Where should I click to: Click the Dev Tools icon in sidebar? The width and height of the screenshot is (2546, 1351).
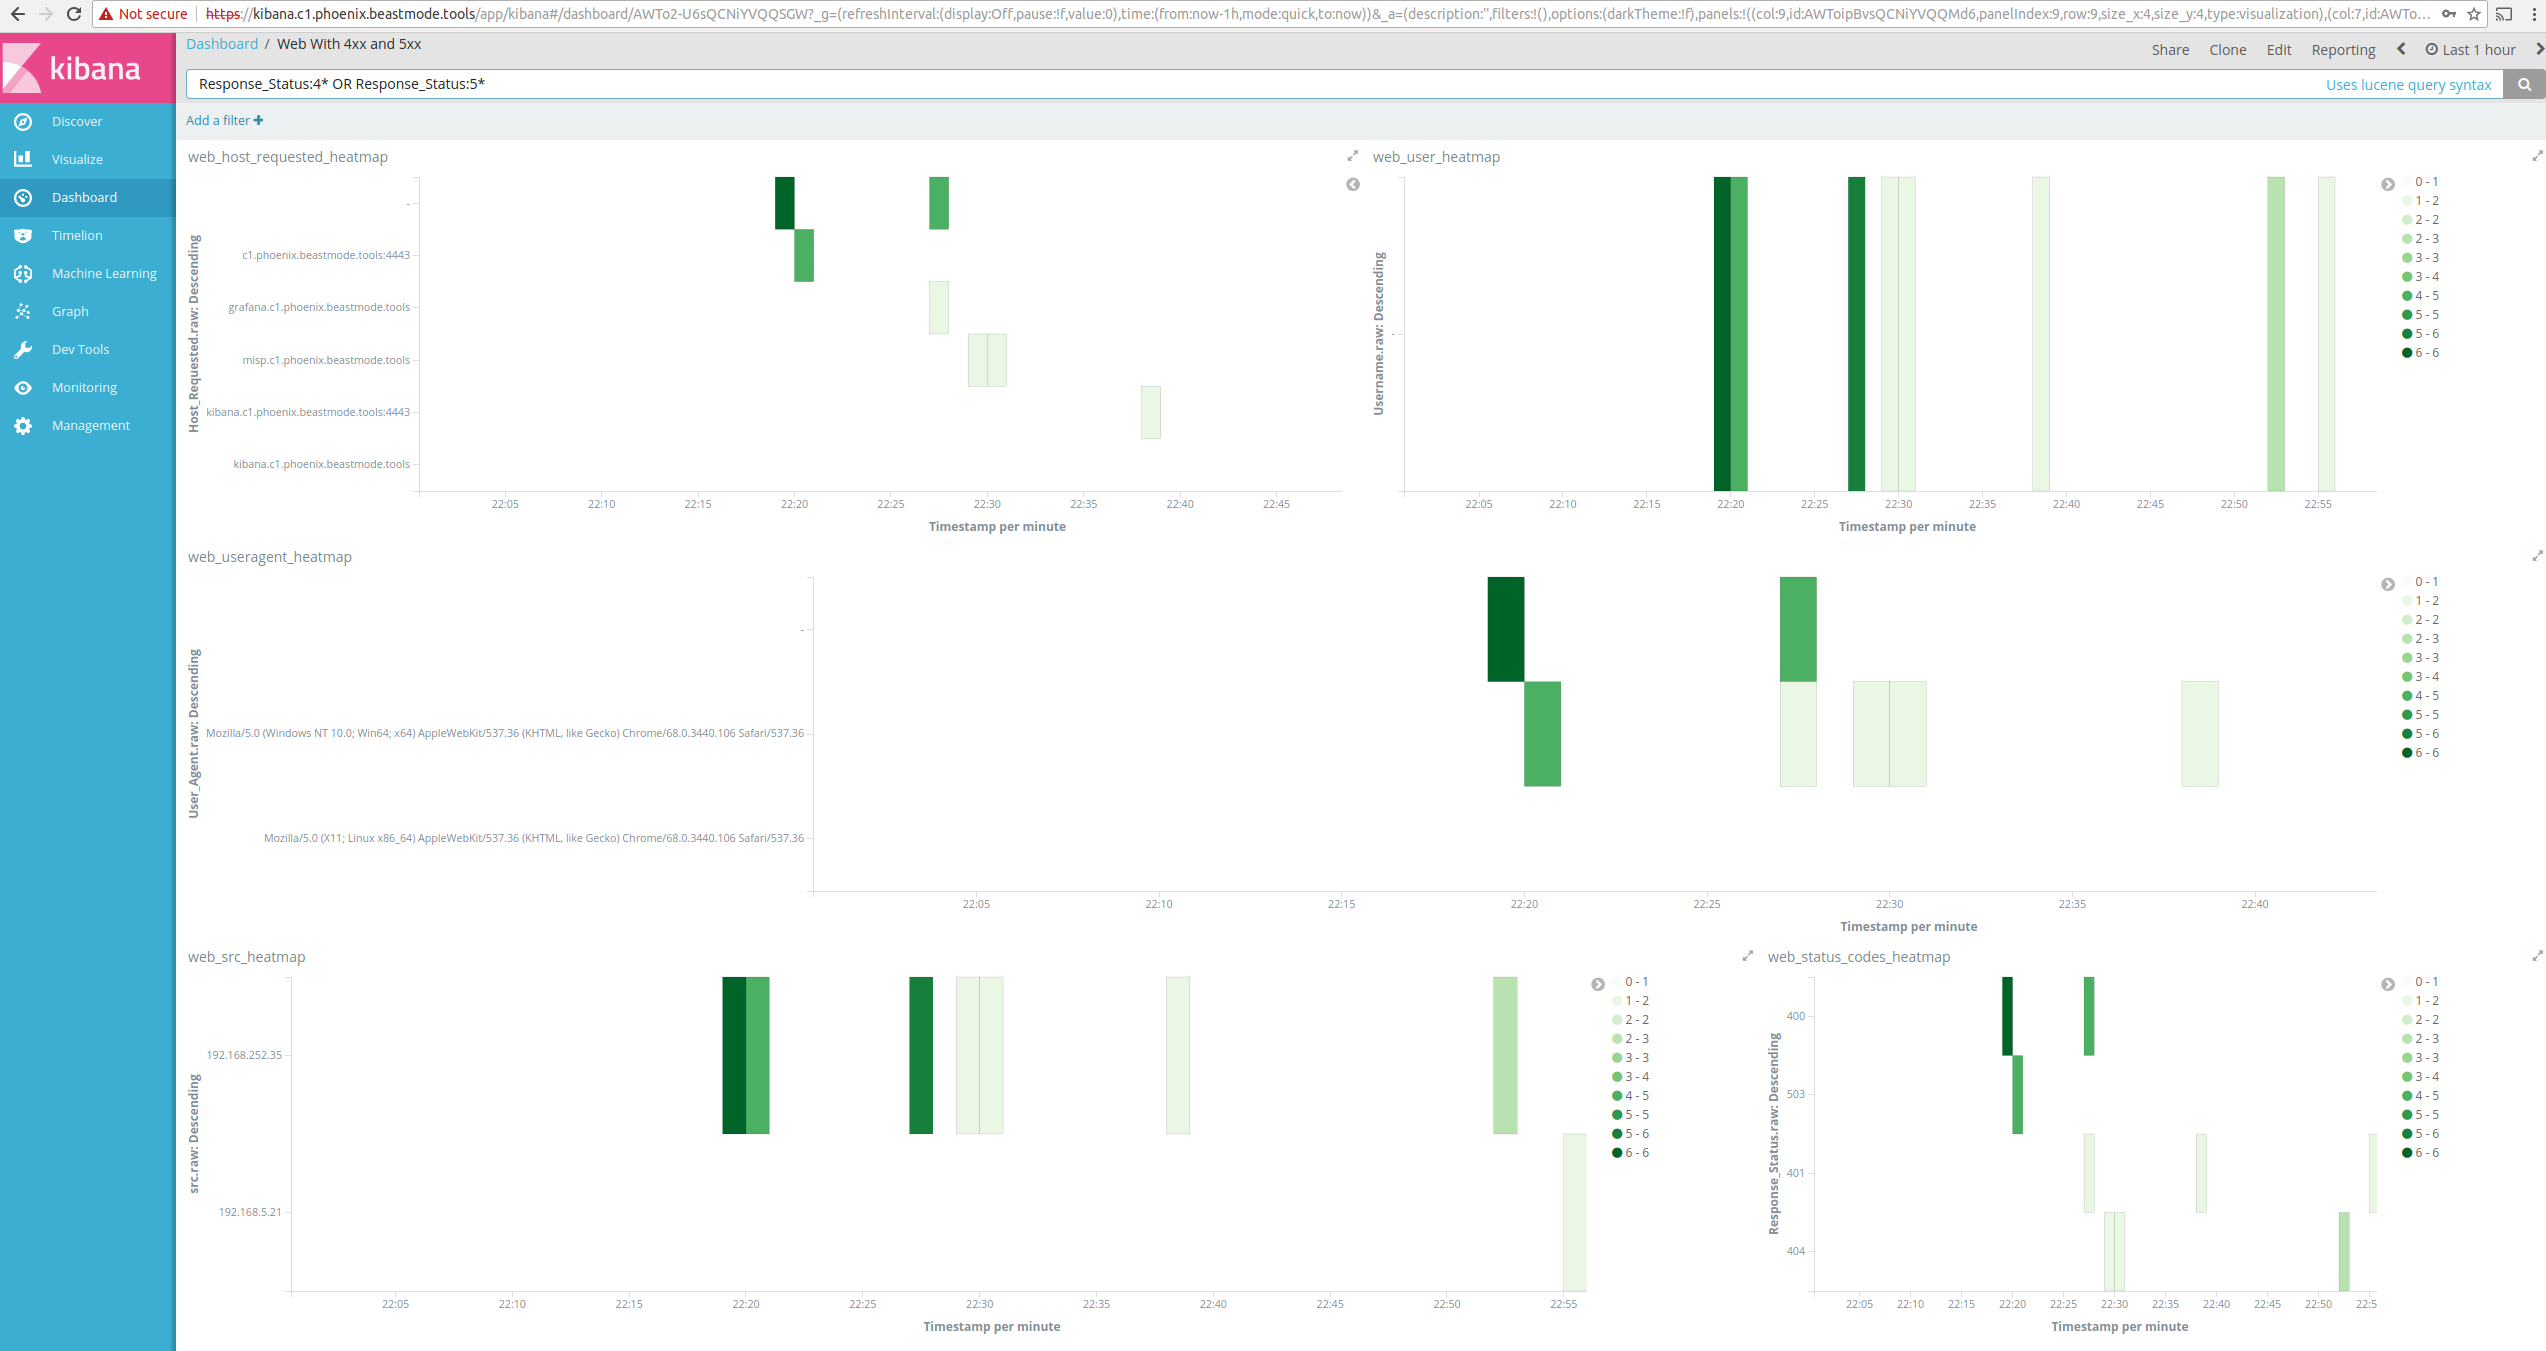coord(24,349)
